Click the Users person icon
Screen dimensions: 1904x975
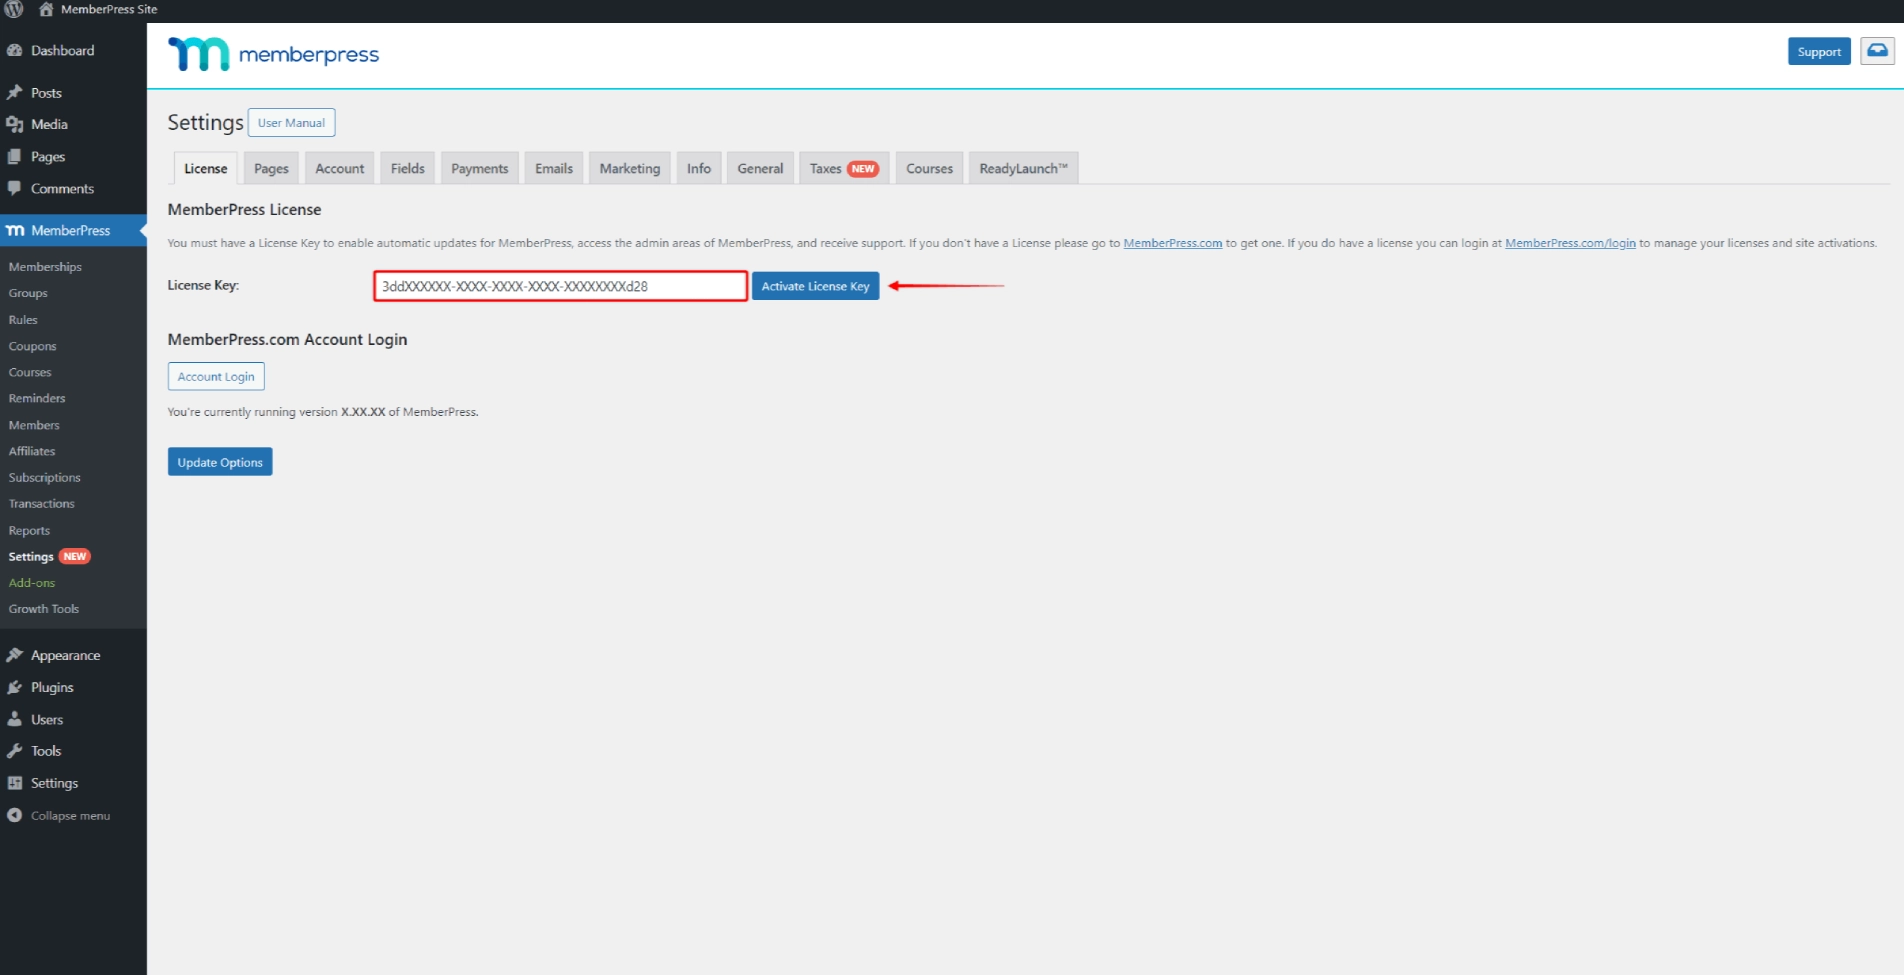pyautogui.click(x=15, y=720)
